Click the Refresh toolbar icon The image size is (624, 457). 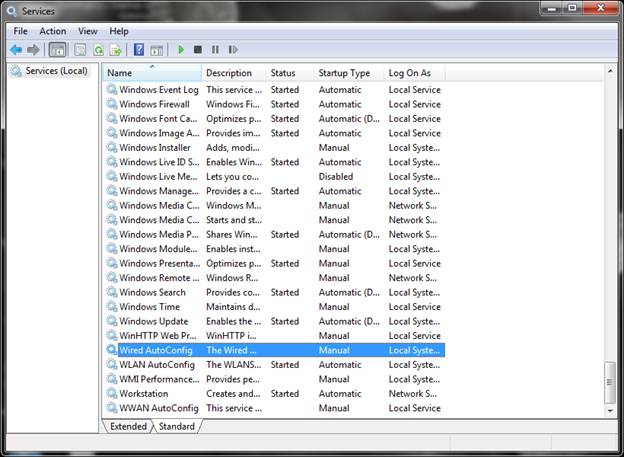(x=98, y=50)
